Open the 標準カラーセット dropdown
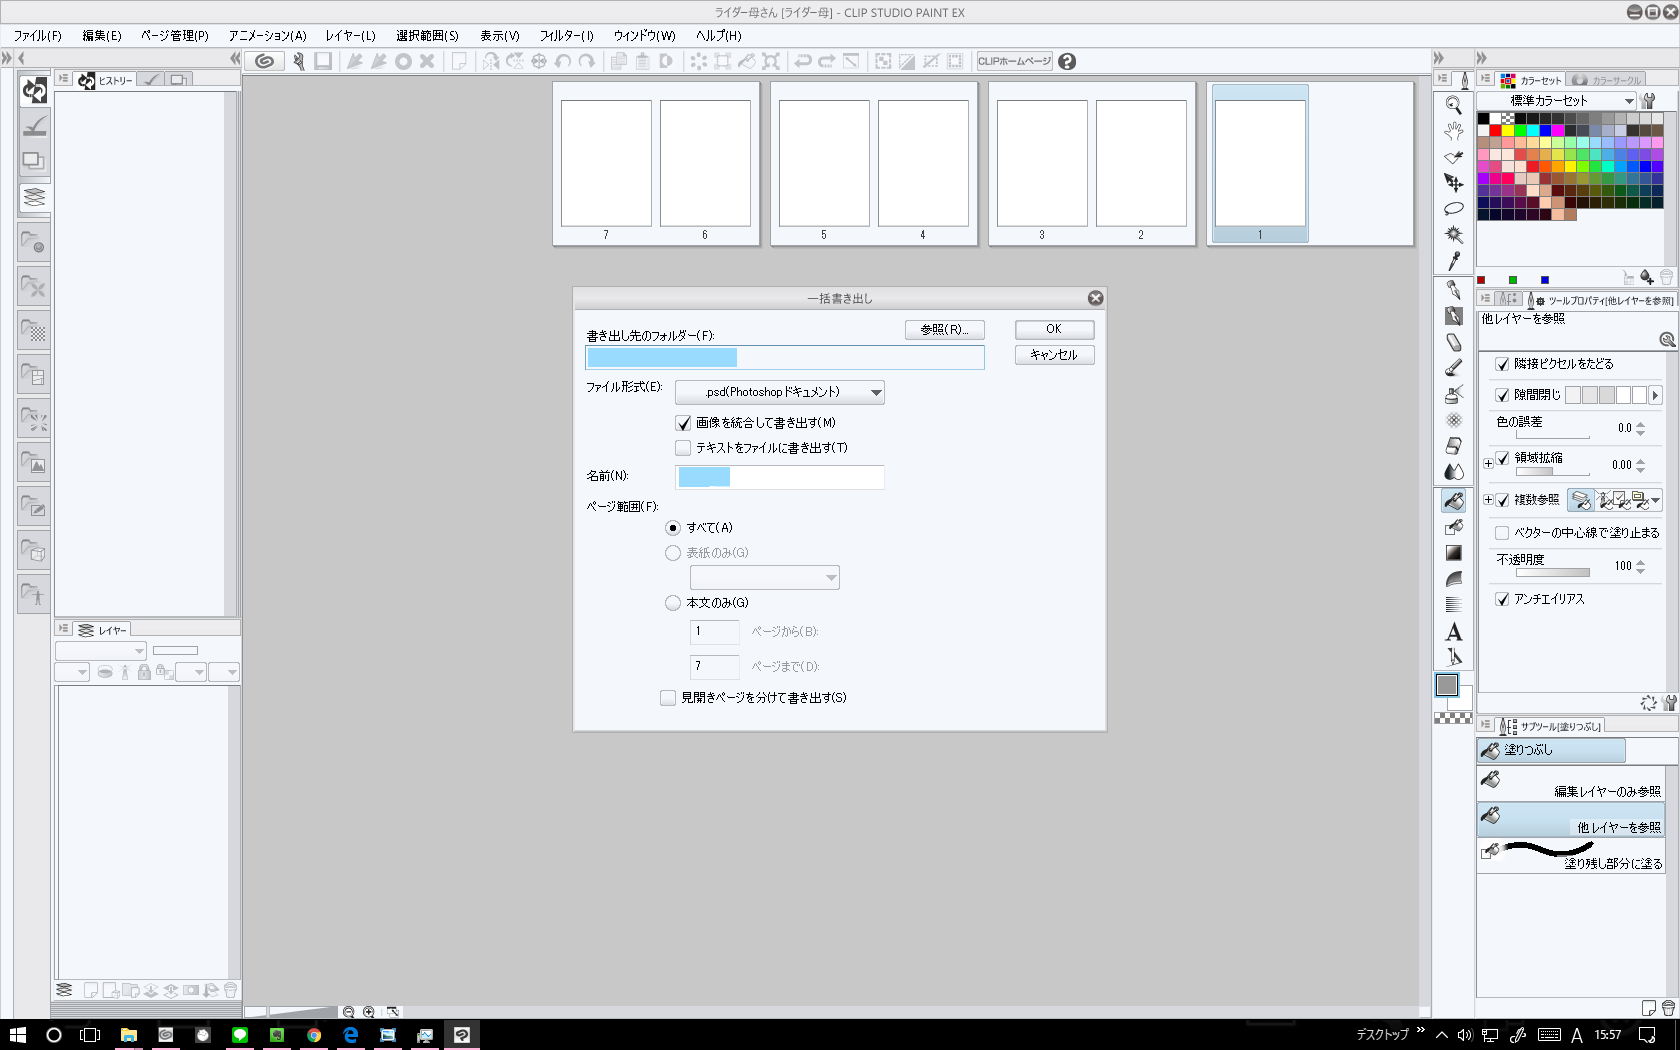Image resolution: width=1680 pixels, height=1050 pixels. tap(1557, 101)
